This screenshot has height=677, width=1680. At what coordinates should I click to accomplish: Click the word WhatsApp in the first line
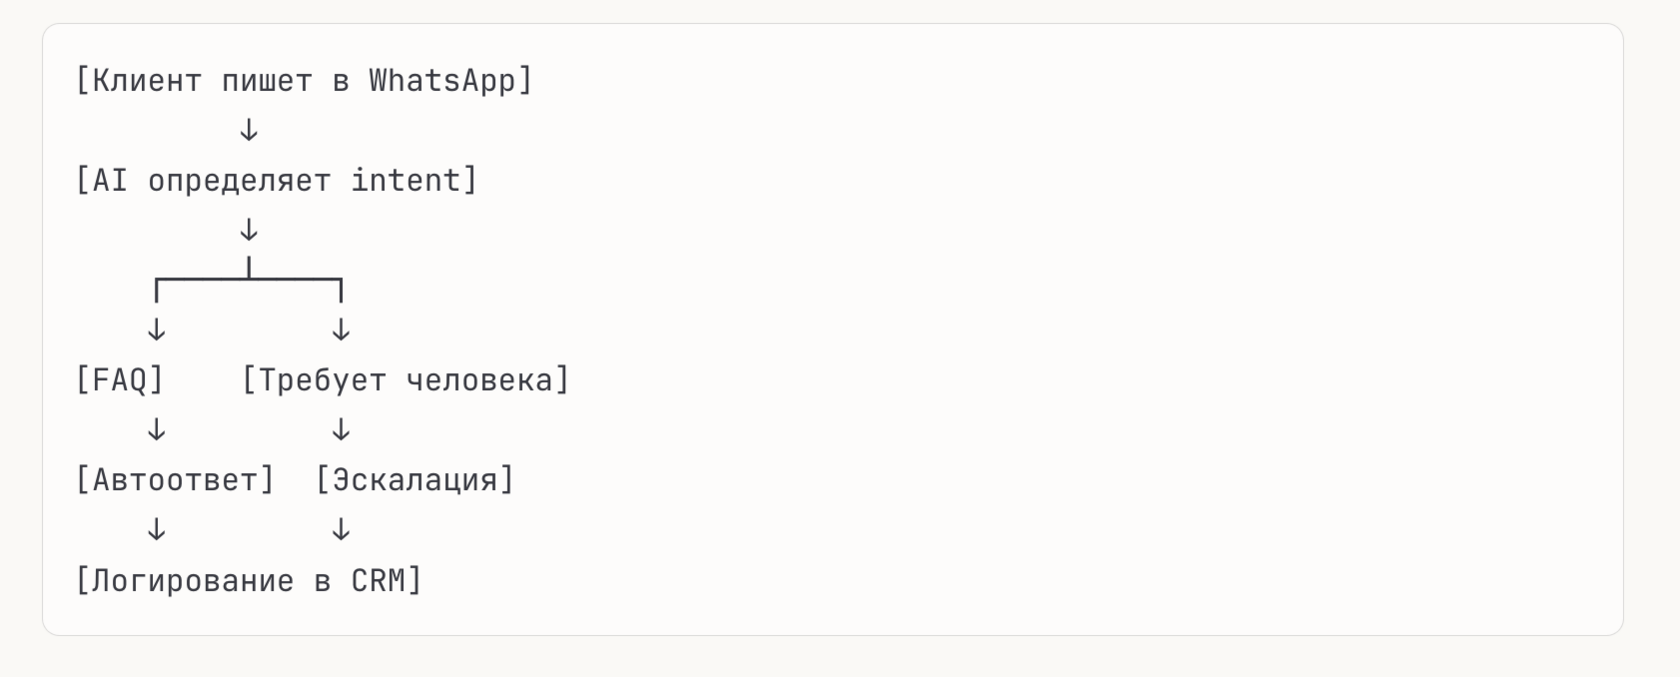442,80
